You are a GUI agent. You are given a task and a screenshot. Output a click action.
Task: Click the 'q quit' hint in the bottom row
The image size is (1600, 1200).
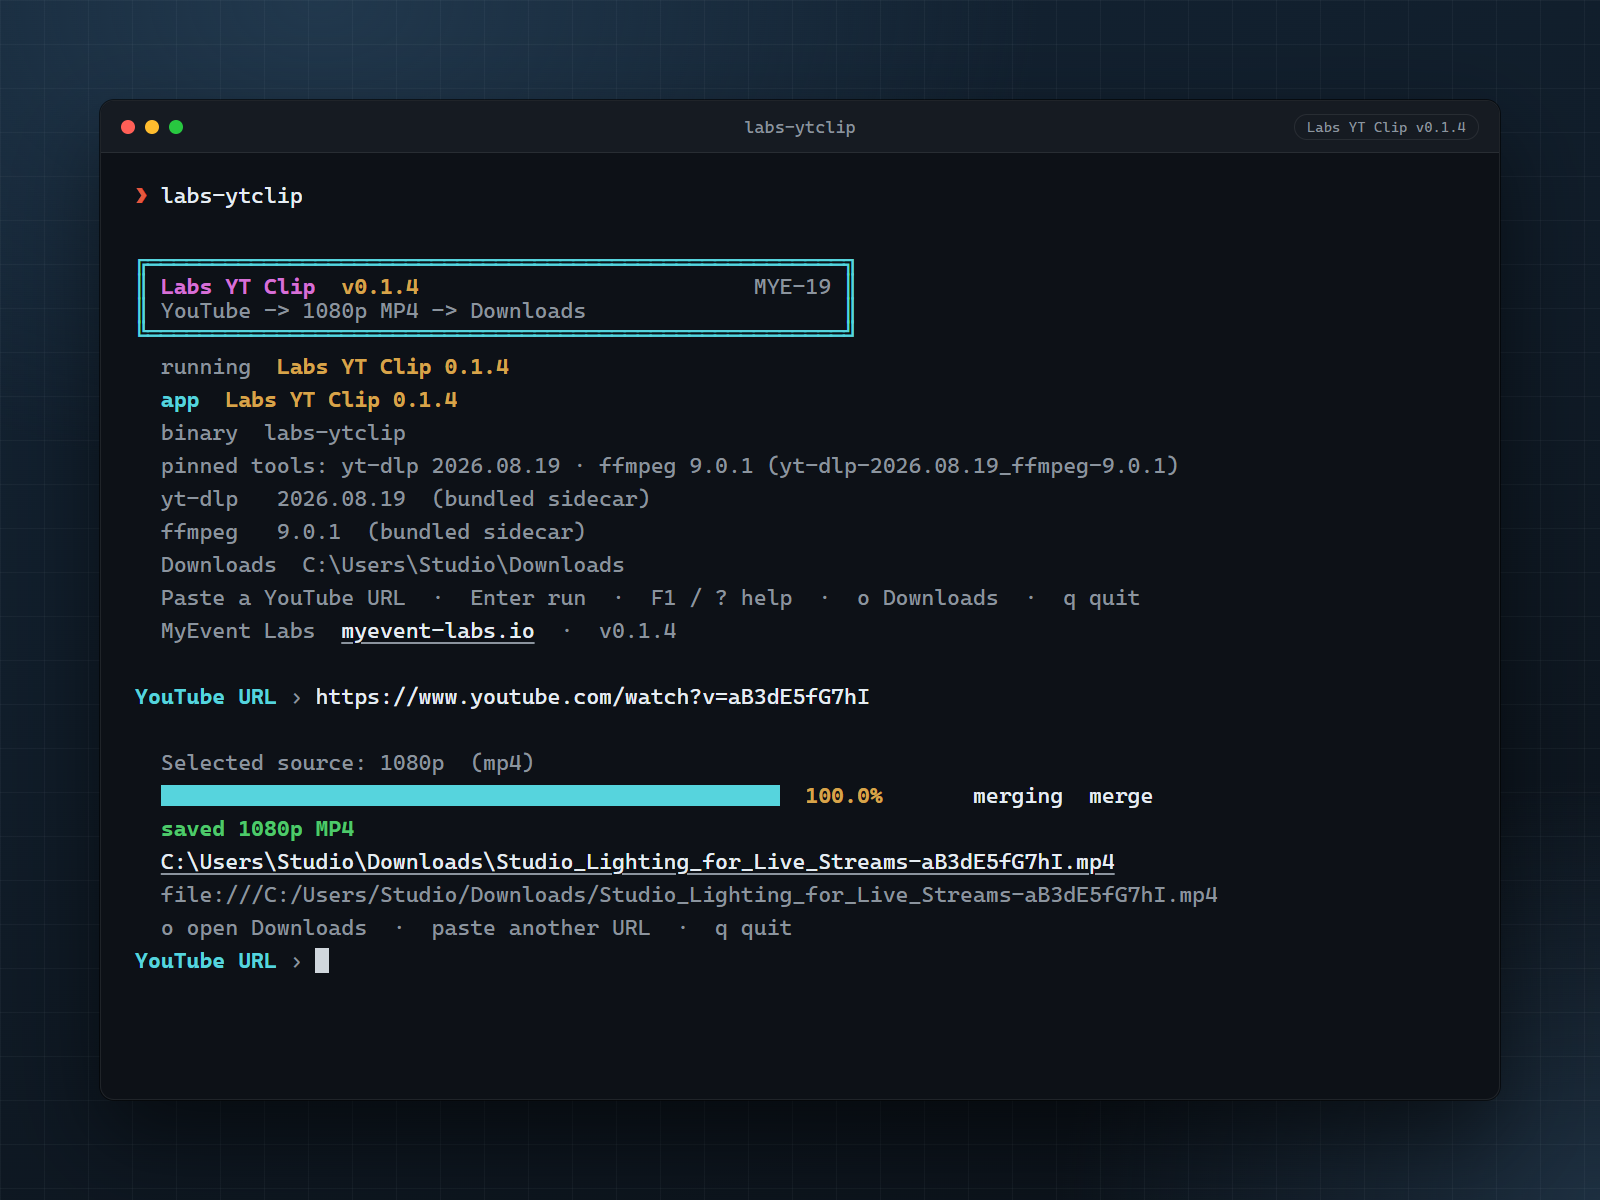click(753, 928)
